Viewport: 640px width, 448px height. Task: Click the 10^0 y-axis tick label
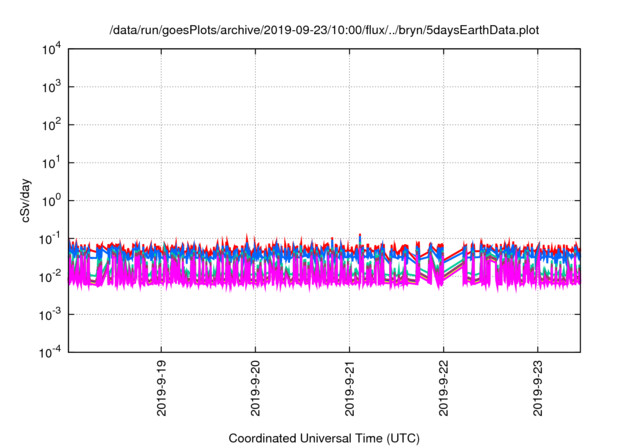(x=51, y=201)
